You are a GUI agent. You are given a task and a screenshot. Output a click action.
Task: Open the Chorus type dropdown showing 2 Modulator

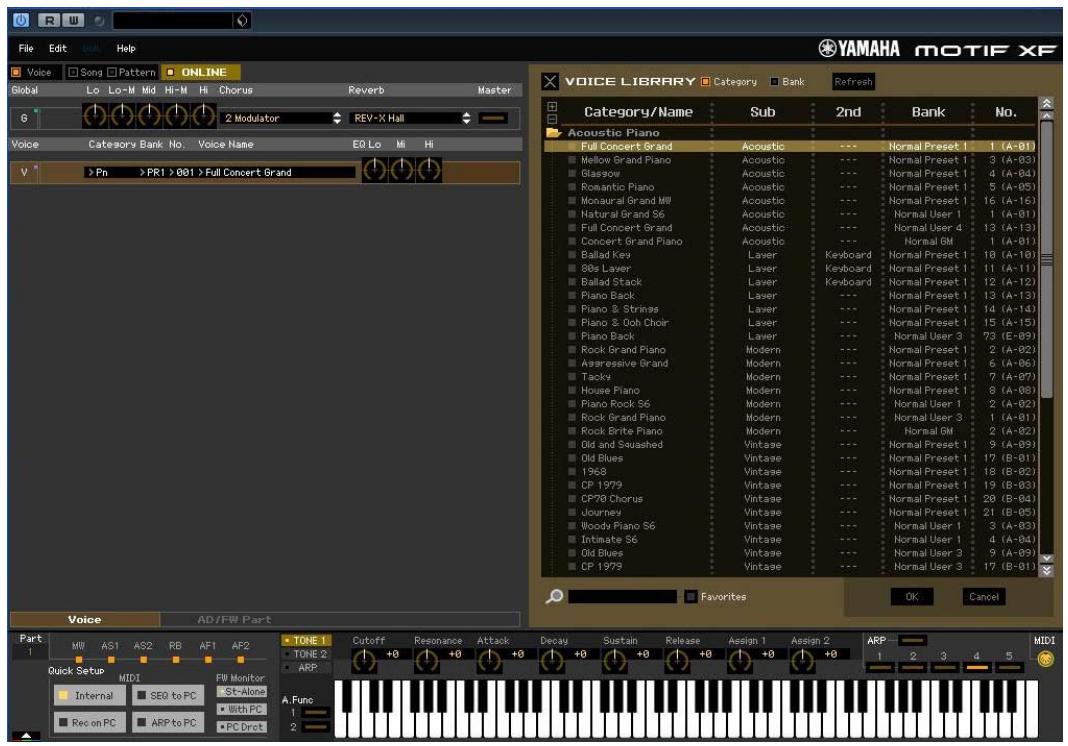[x=281, y=118]
